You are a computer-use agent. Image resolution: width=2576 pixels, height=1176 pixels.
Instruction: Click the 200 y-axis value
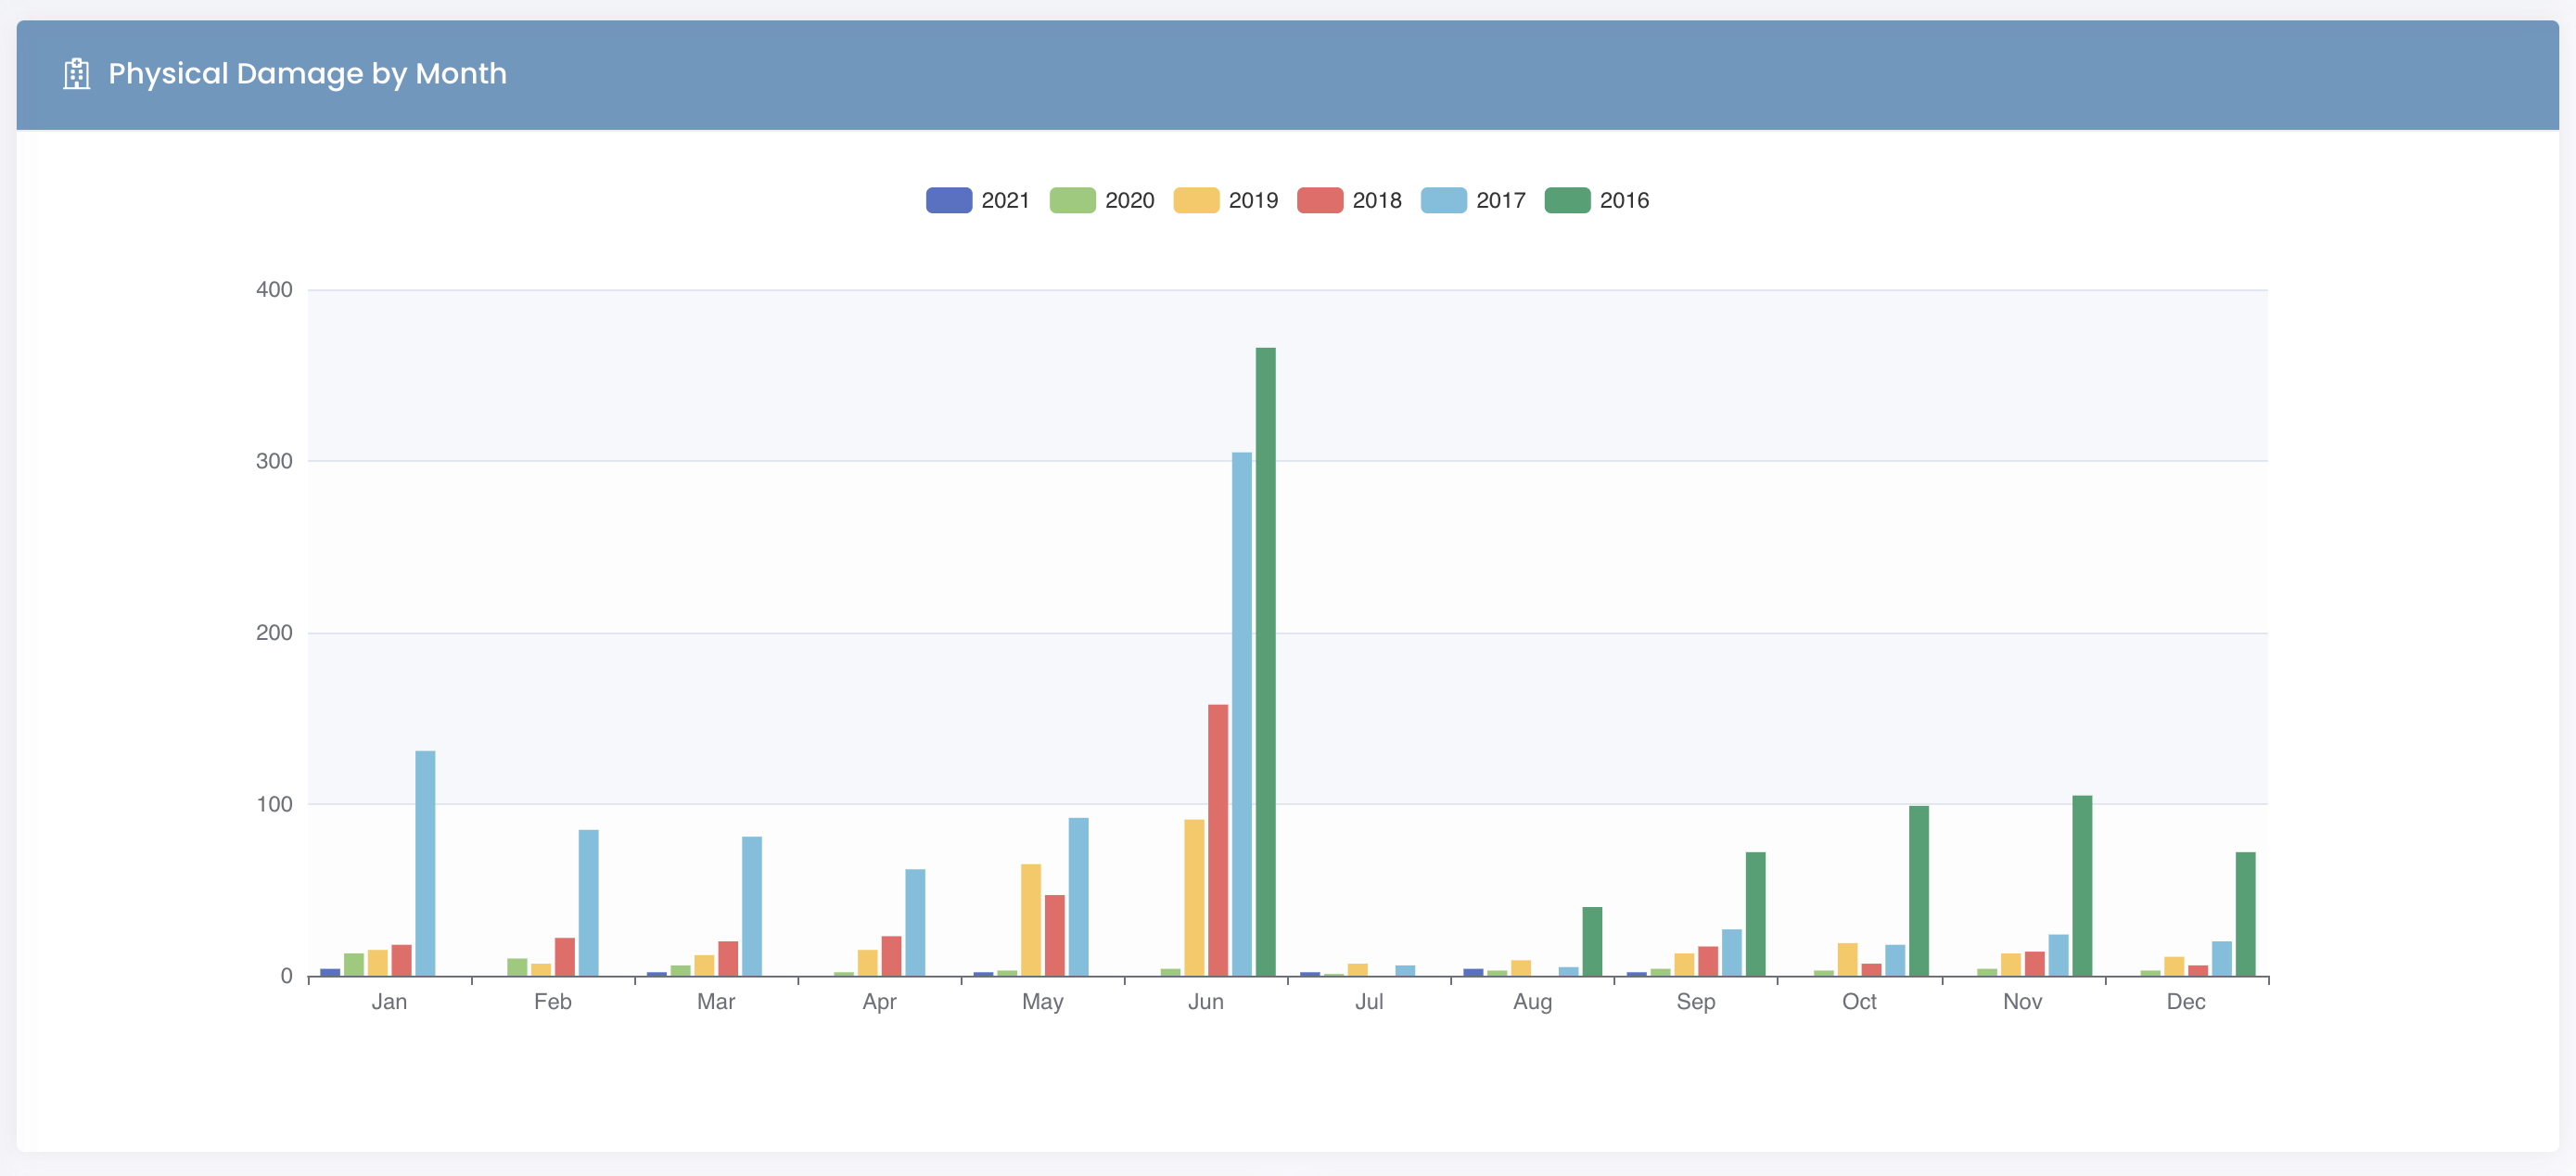[274, 633]
